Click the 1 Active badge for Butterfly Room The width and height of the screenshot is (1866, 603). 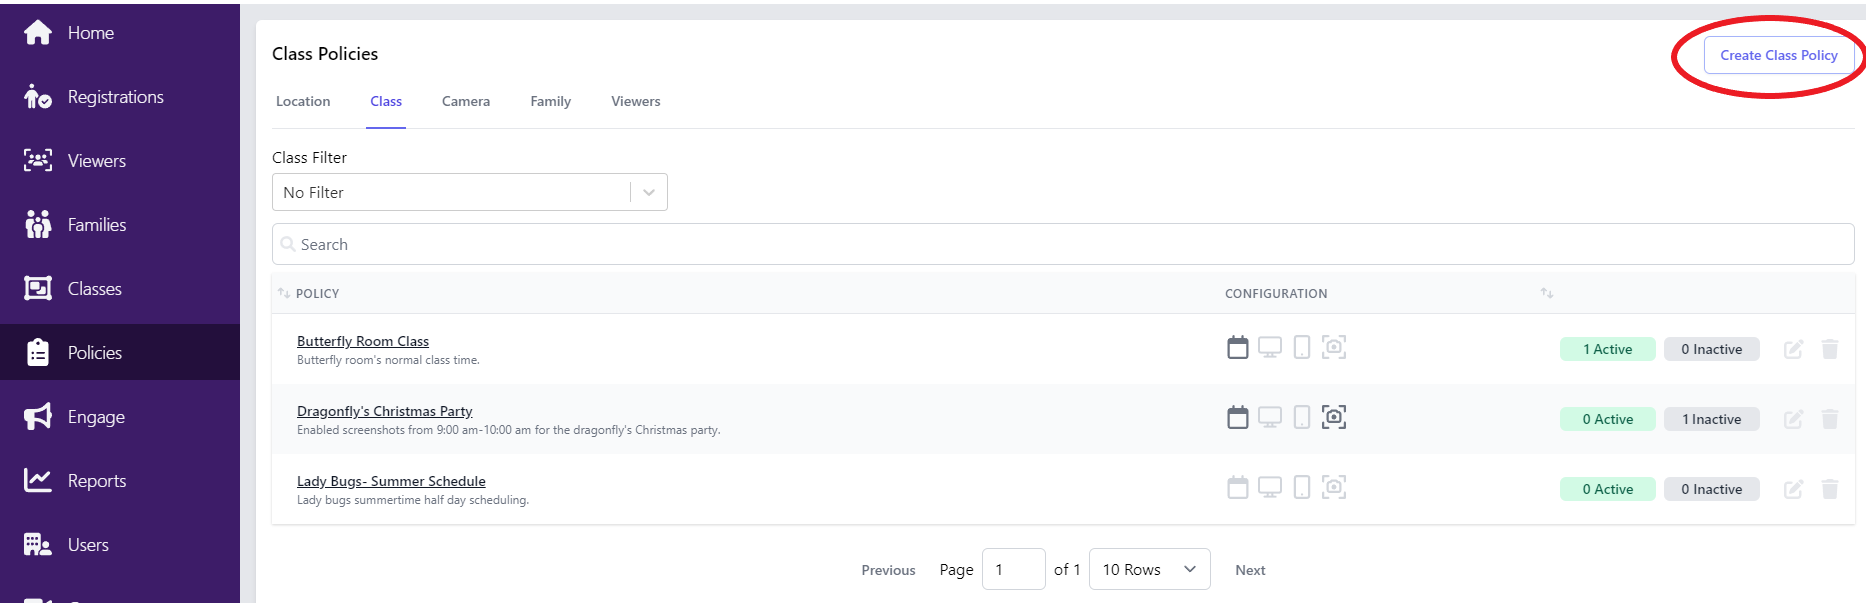[1607, 349]
